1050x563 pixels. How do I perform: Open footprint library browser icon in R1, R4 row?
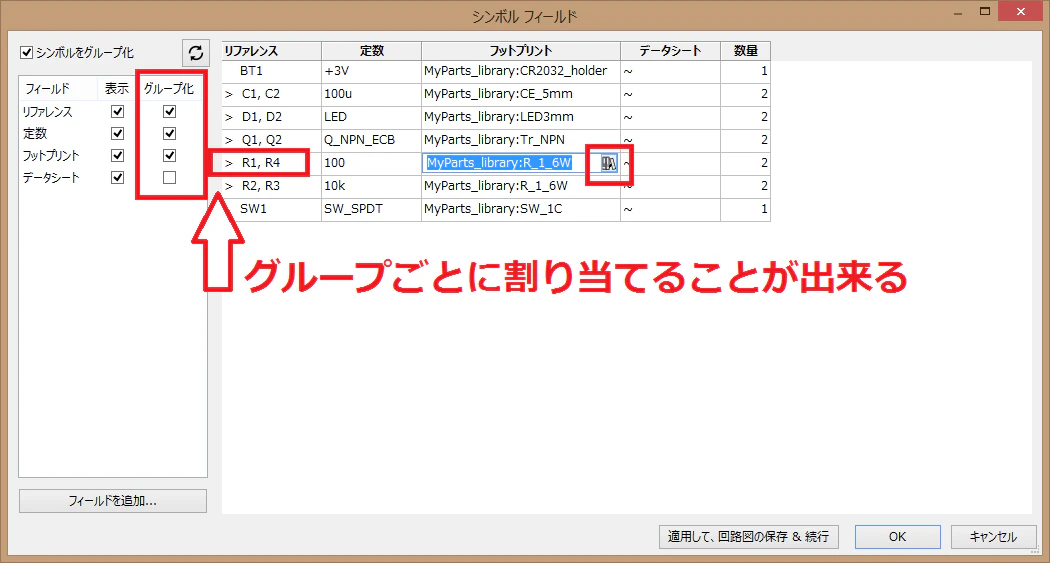pyautogui.click(x=608, y=163)
